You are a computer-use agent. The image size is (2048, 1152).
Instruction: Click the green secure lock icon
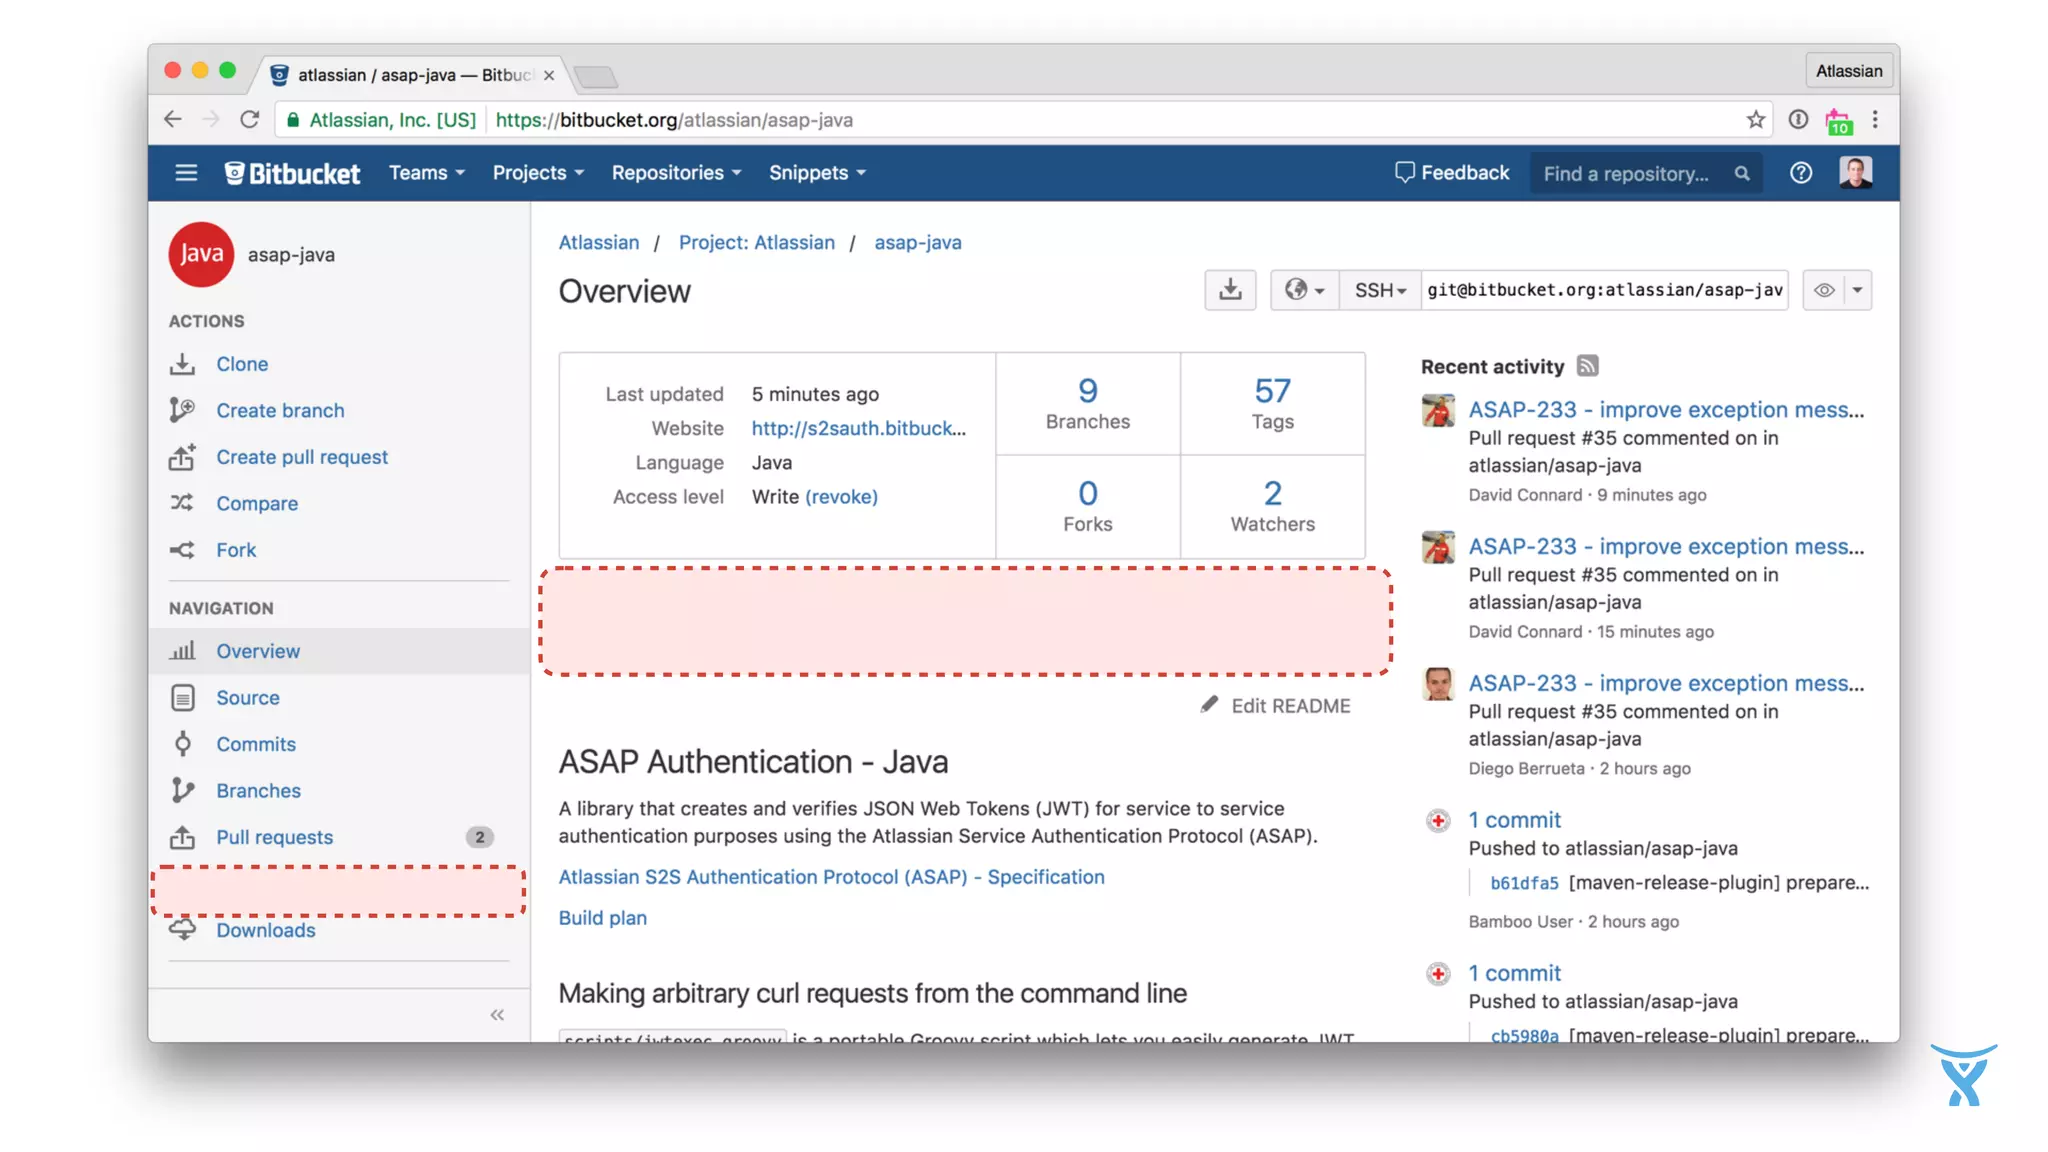(293, 120)
